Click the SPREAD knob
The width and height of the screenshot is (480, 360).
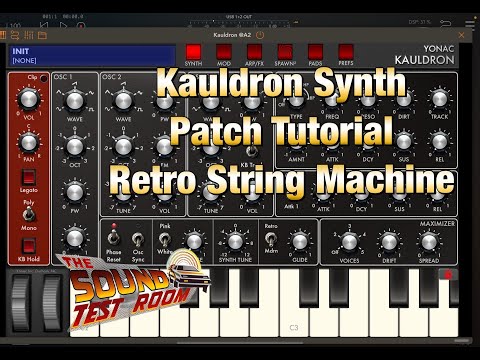[429, 242]
